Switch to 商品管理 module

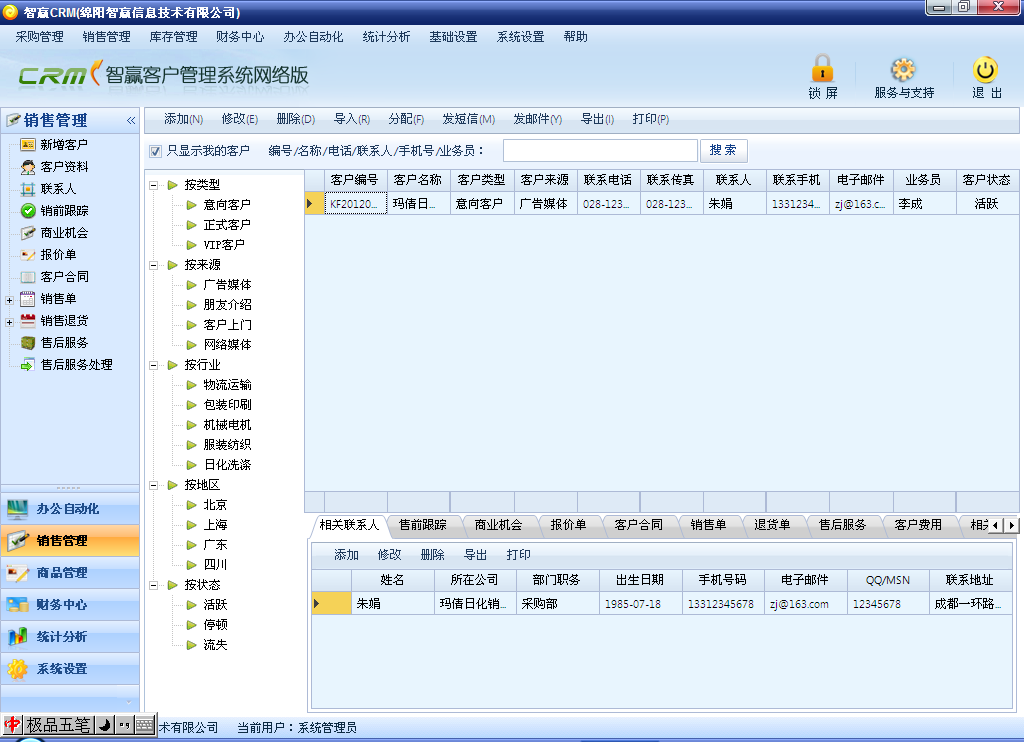tap(70, 573)
